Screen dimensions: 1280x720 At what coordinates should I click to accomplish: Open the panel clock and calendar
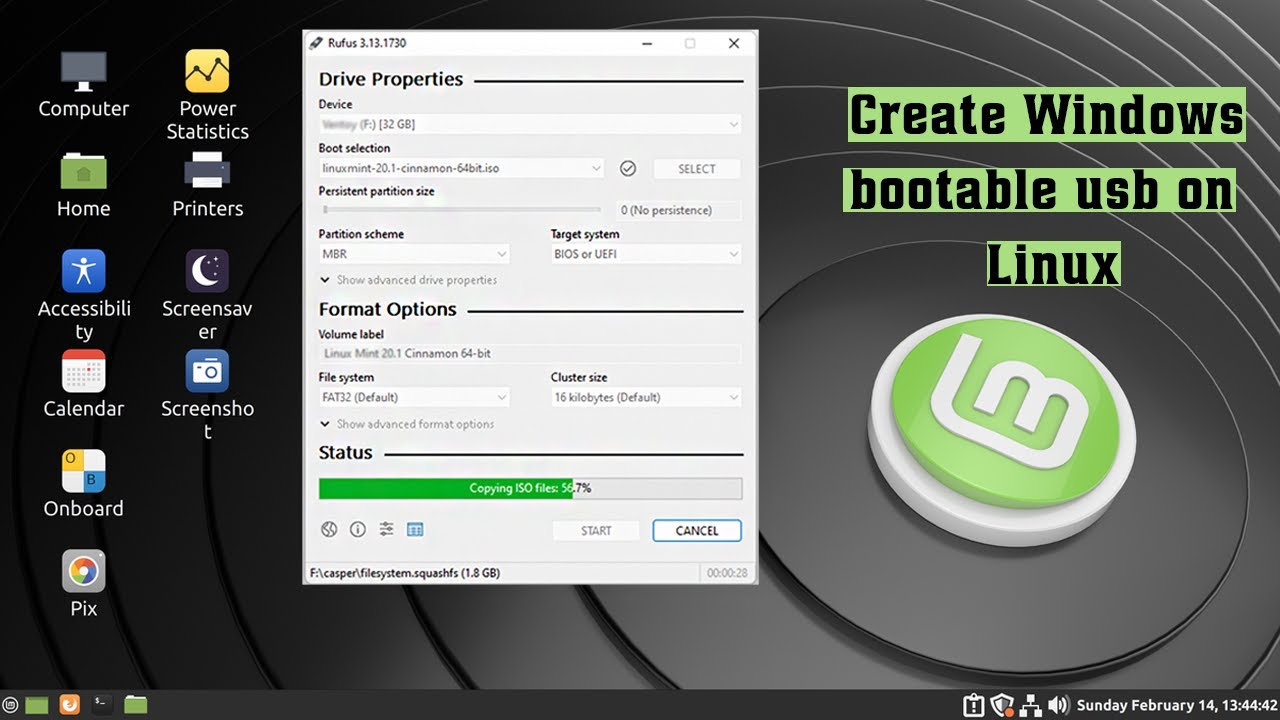1177,705
